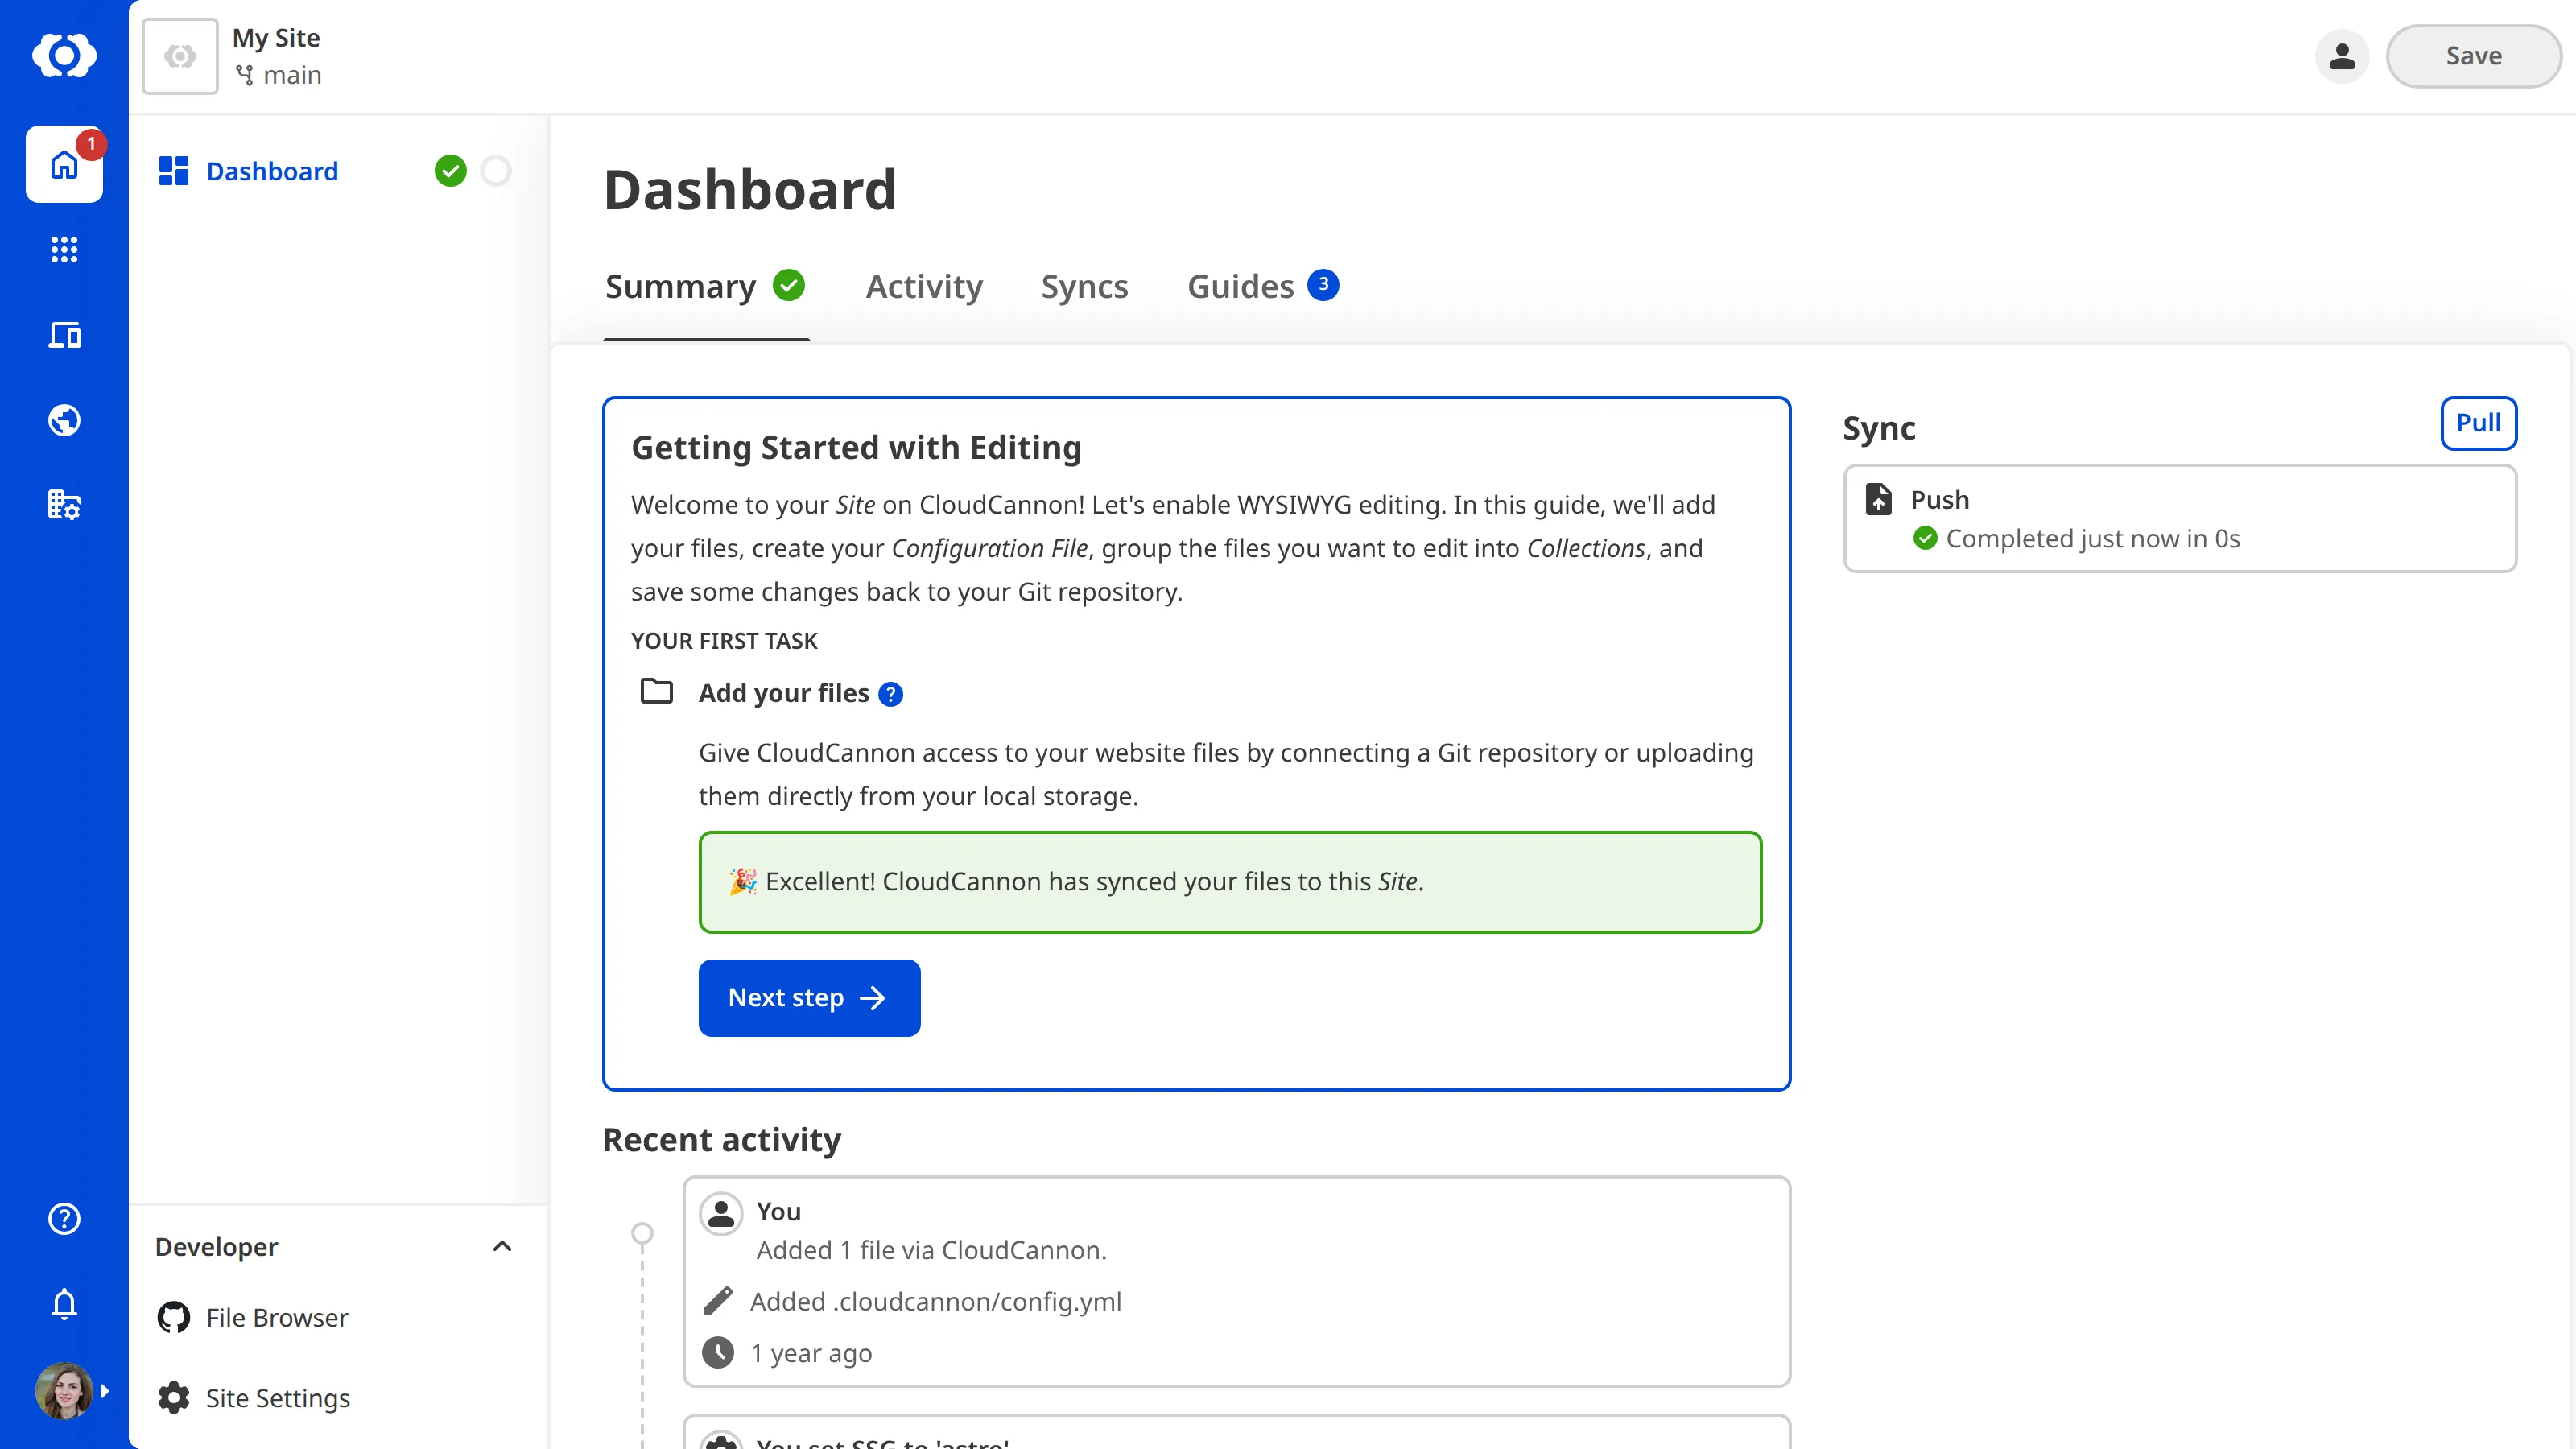Open the building settings icon in sidebar
The height and width of the screenshot is (1449, 2576).
pyautogui.click(x=64, y=505)
